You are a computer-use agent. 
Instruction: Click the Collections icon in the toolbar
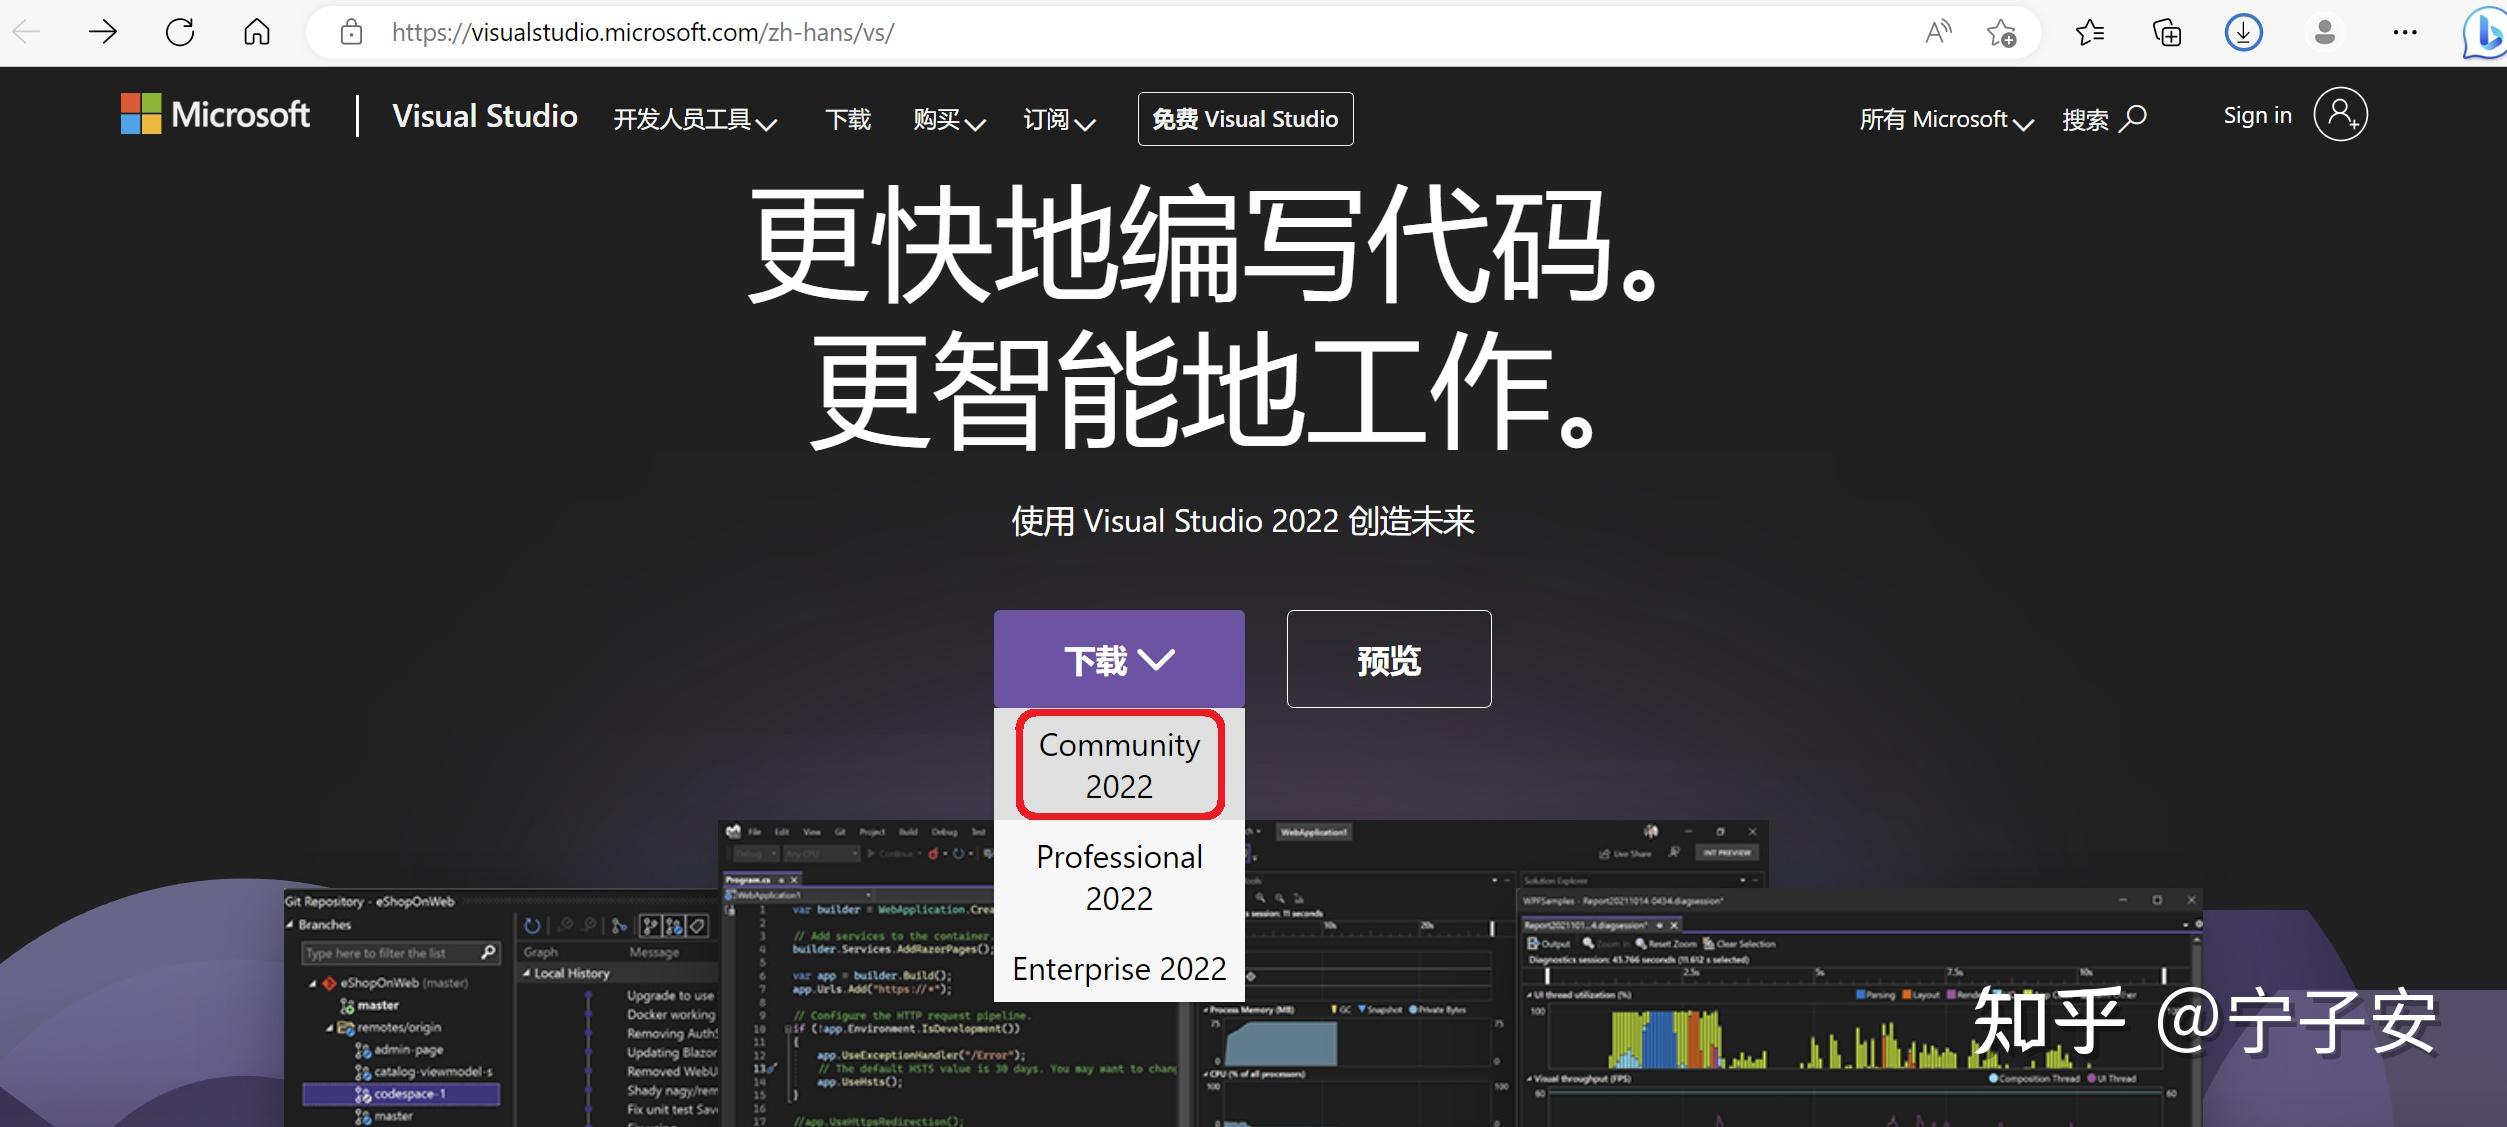click(2166, 32)
